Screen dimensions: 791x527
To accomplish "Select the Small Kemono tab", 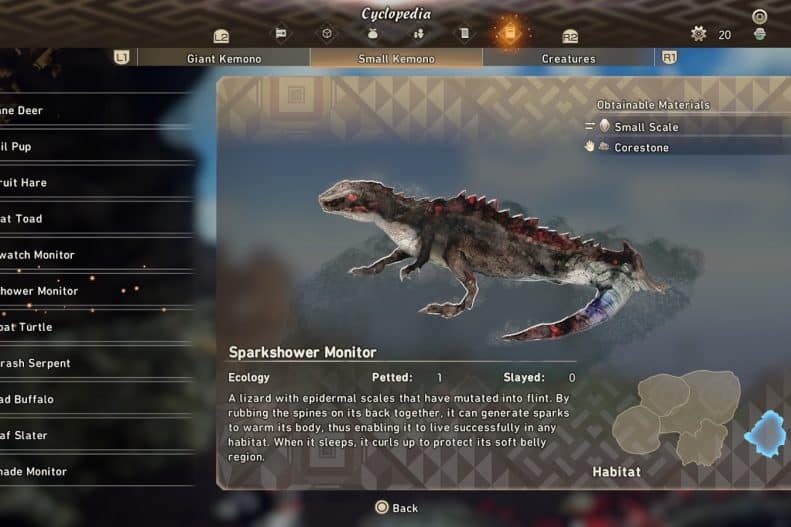I will tap(397, 58).
